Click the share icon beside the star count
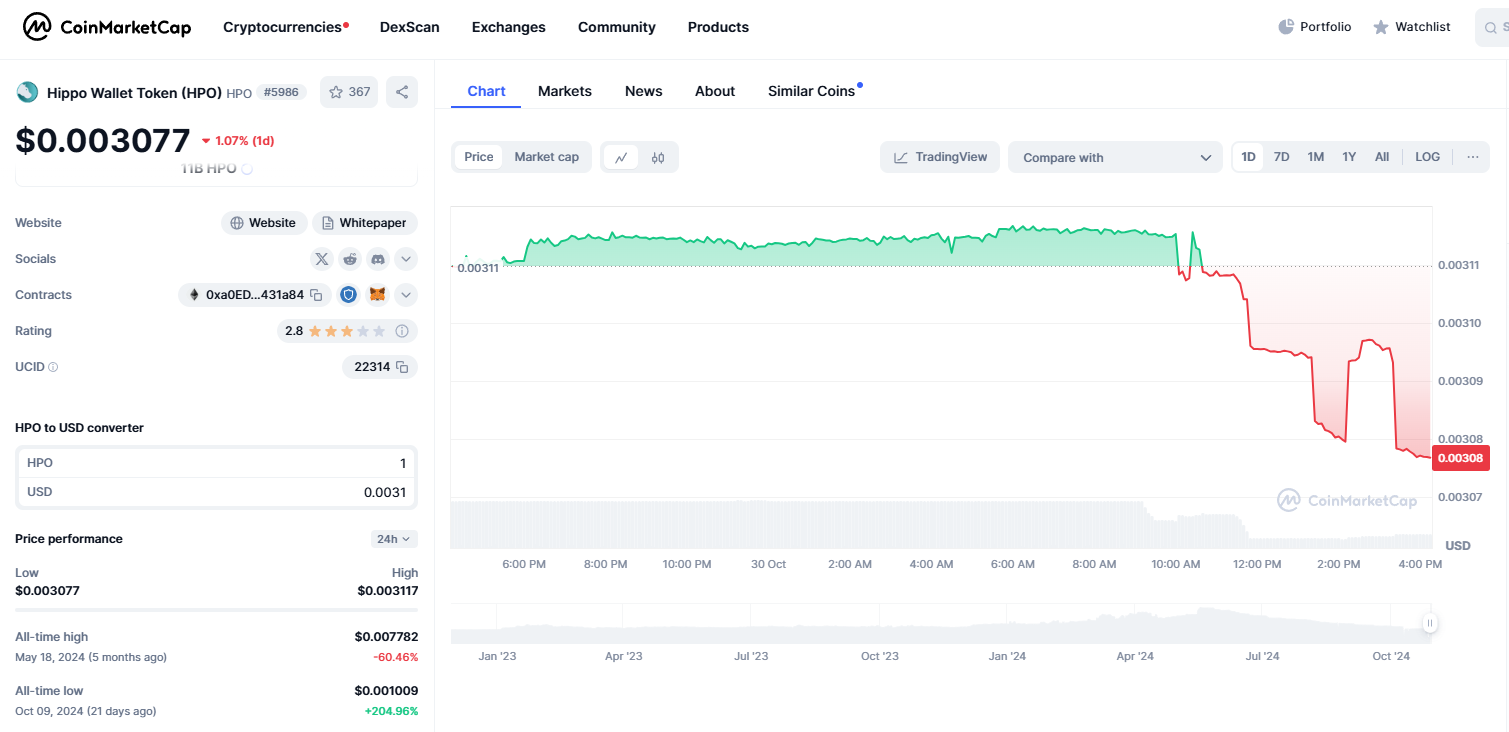Viewport: 1509px width, 732px height. (402, 92)
